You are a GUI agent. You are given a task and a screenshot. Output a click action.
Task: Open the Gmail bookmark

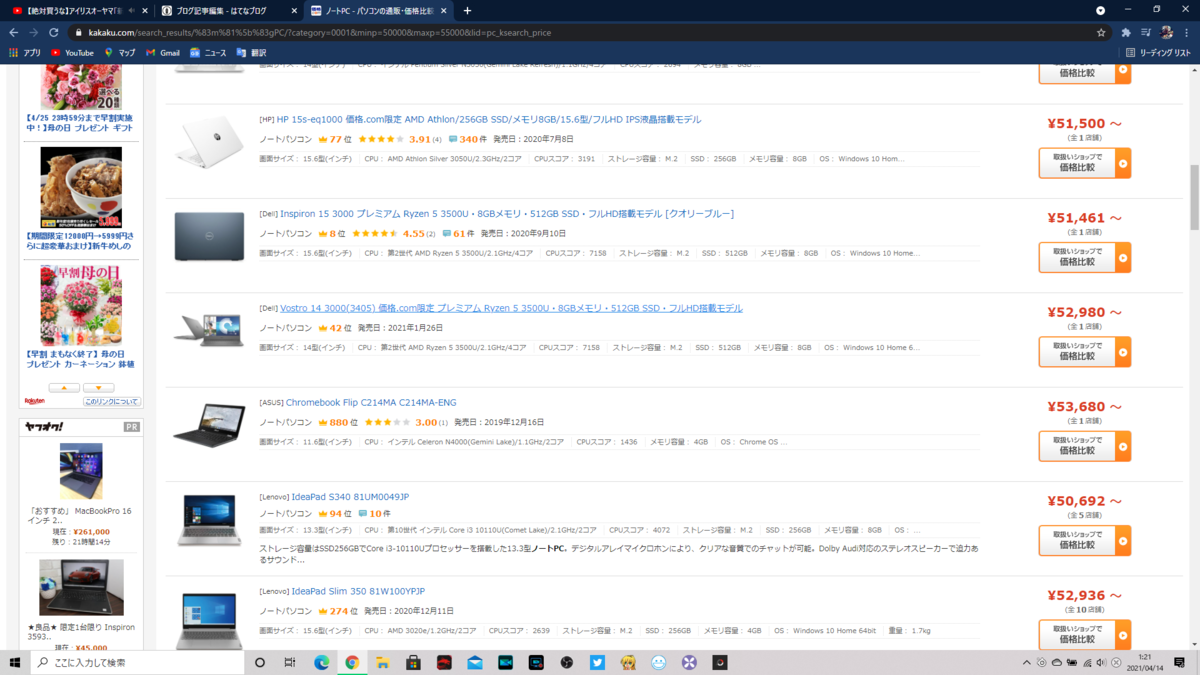tap(163, 53)
